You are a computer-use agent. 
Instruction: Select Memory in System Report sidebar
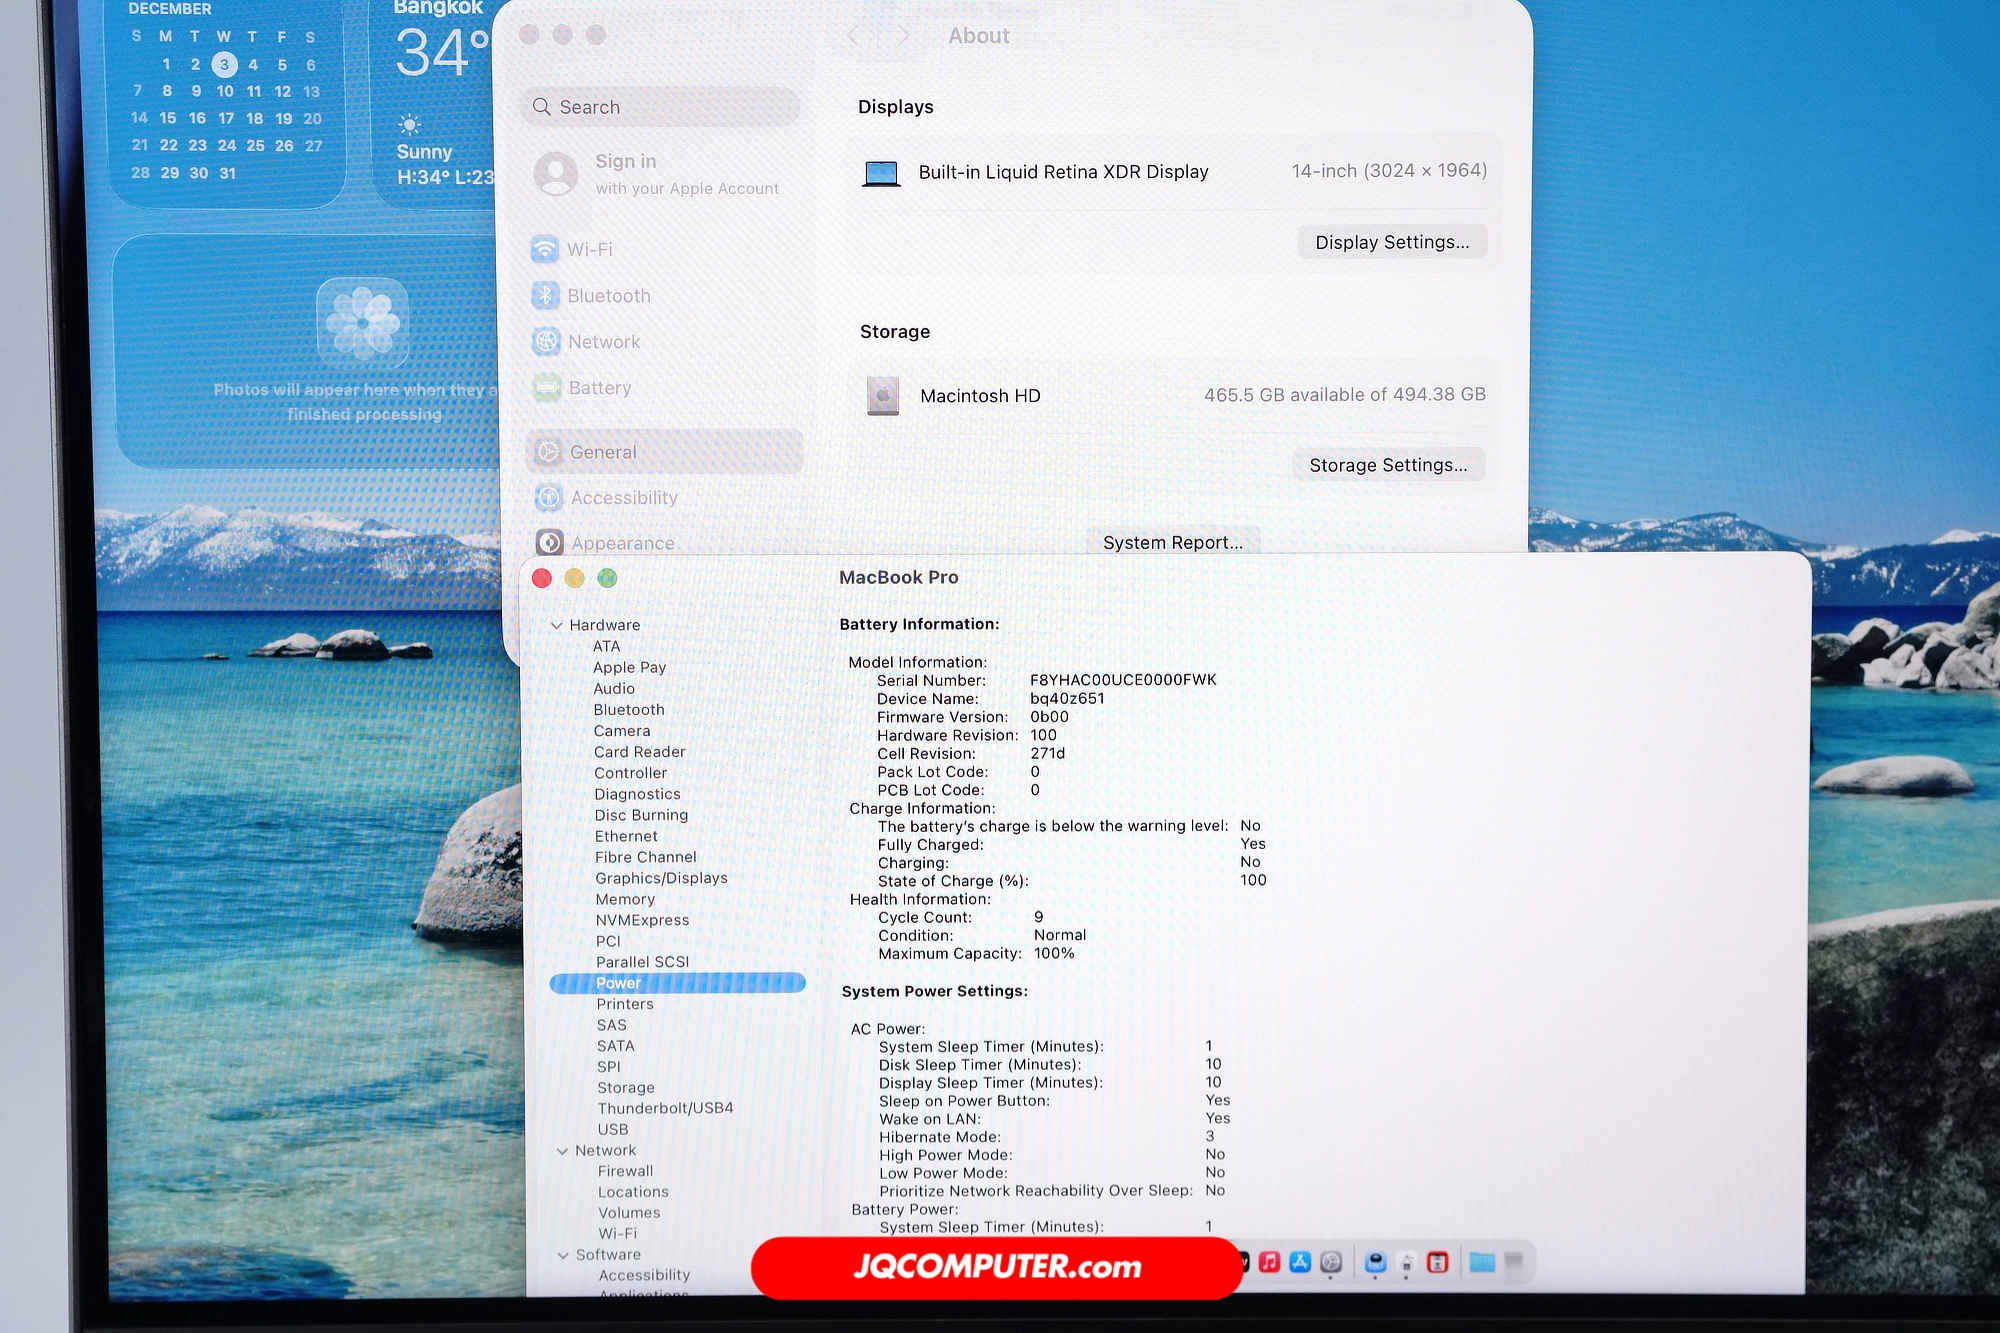[625, 899]
